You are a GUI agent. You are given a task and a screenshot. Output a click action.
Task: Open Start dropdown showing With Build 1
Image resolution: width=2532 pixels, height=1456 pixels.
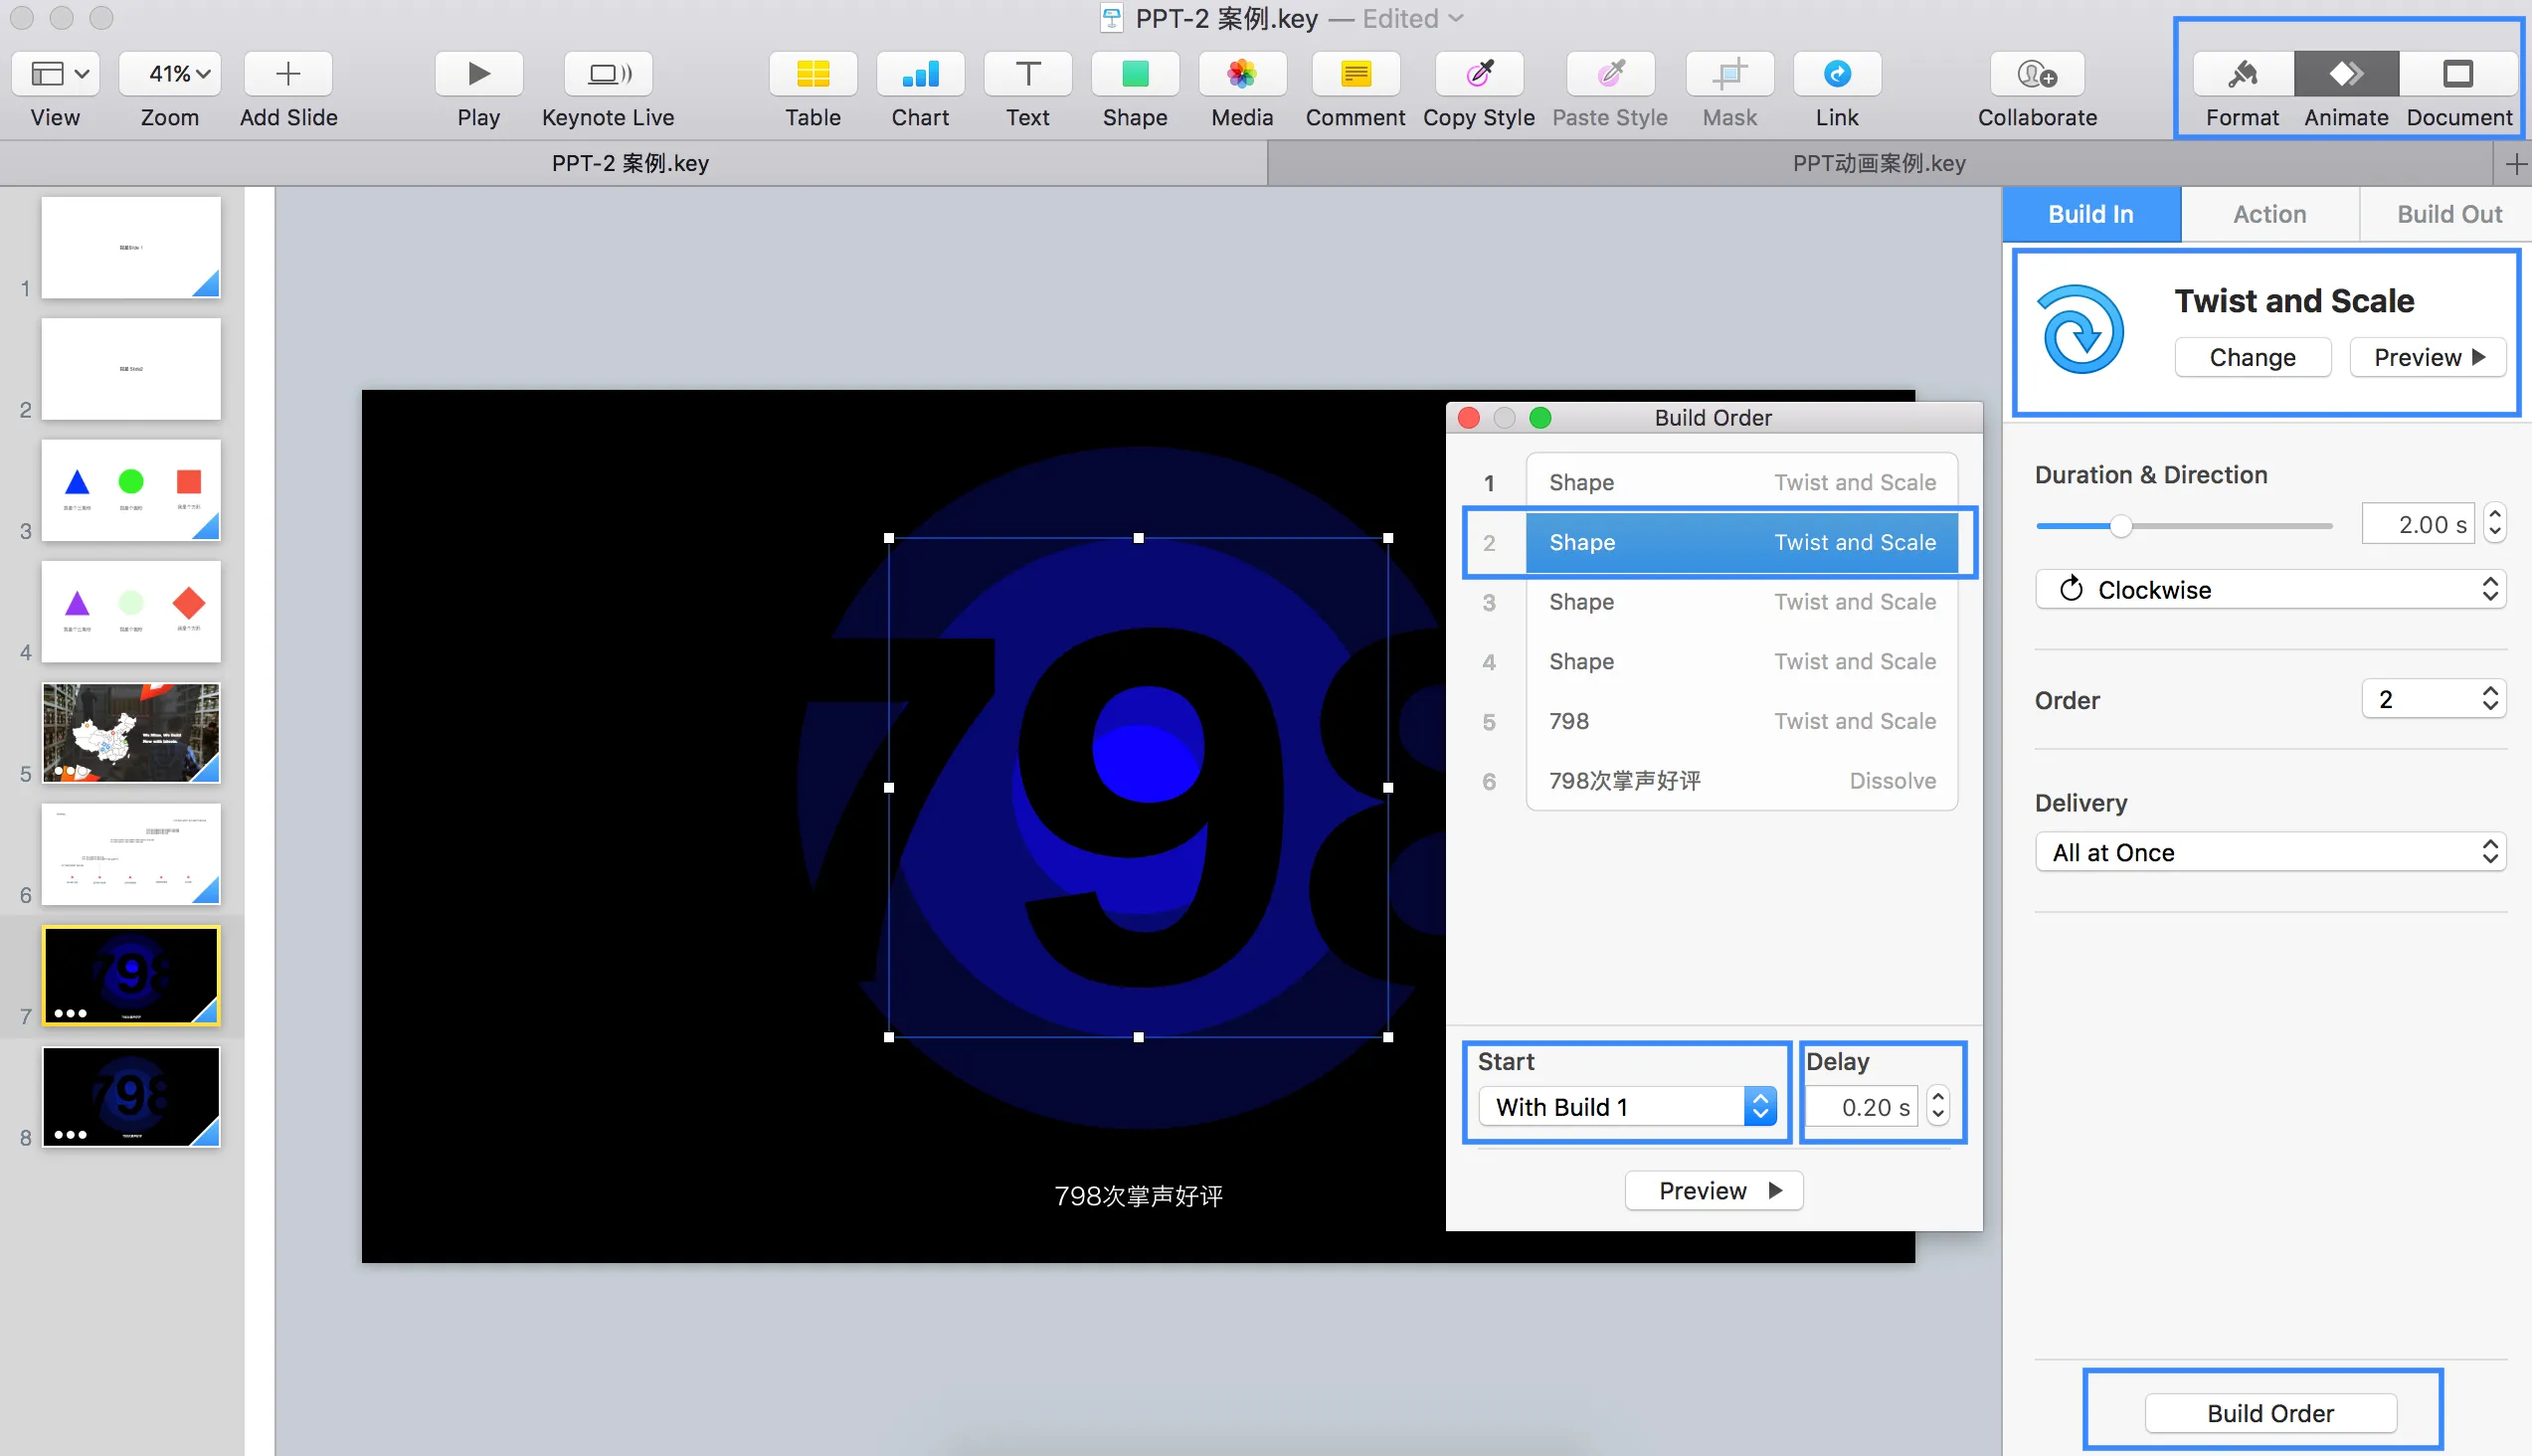pos(1626,1107)
